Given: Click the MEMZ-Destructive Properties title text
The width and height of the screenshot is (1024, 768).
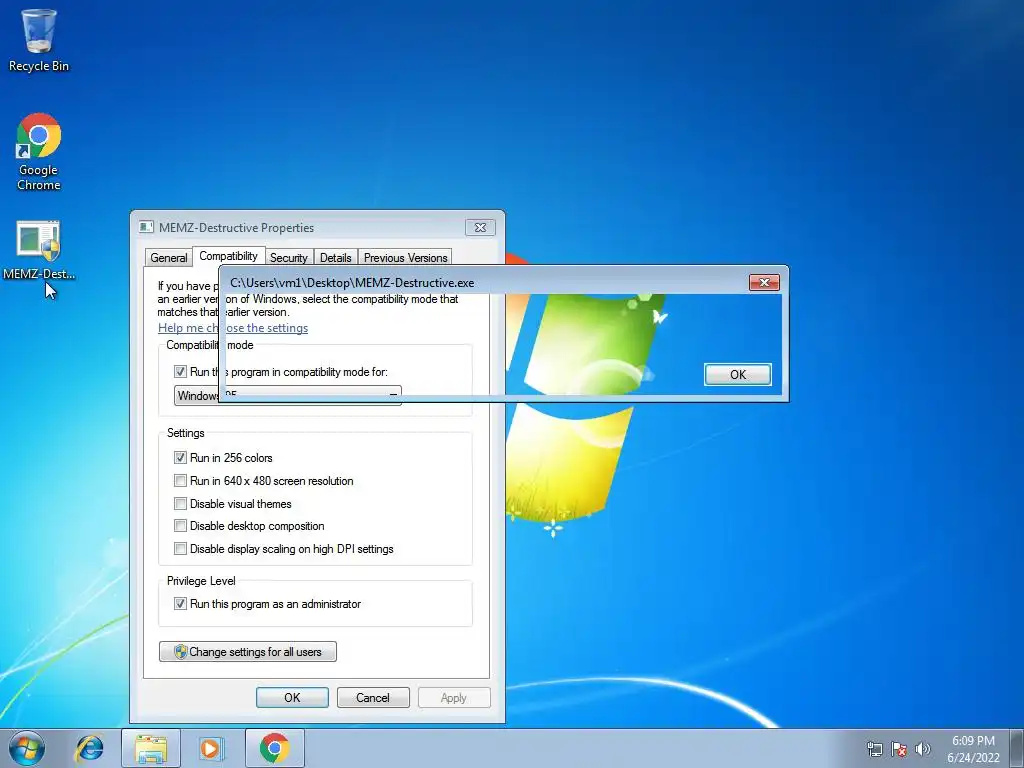Looking at the screenshot, I should point(236,227).
